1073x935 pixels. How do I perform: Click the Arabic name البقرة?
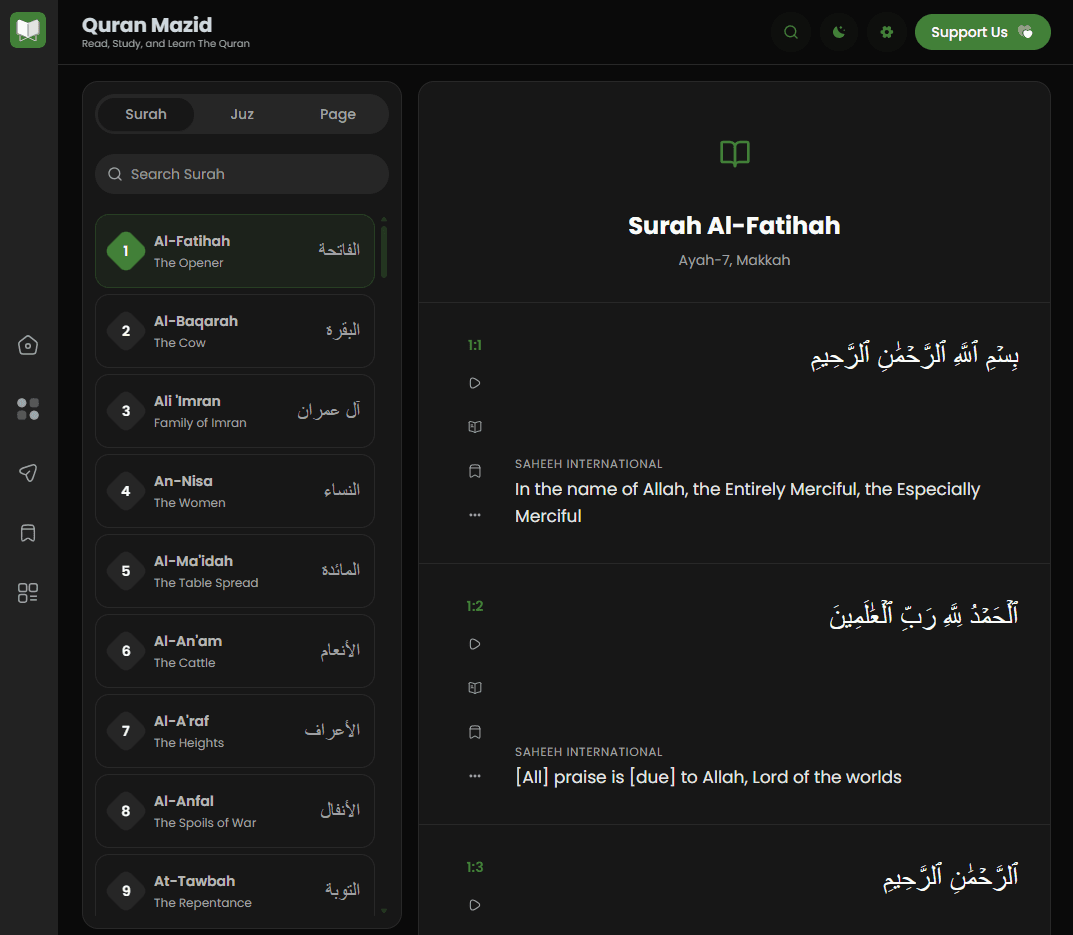coord(343,330)
